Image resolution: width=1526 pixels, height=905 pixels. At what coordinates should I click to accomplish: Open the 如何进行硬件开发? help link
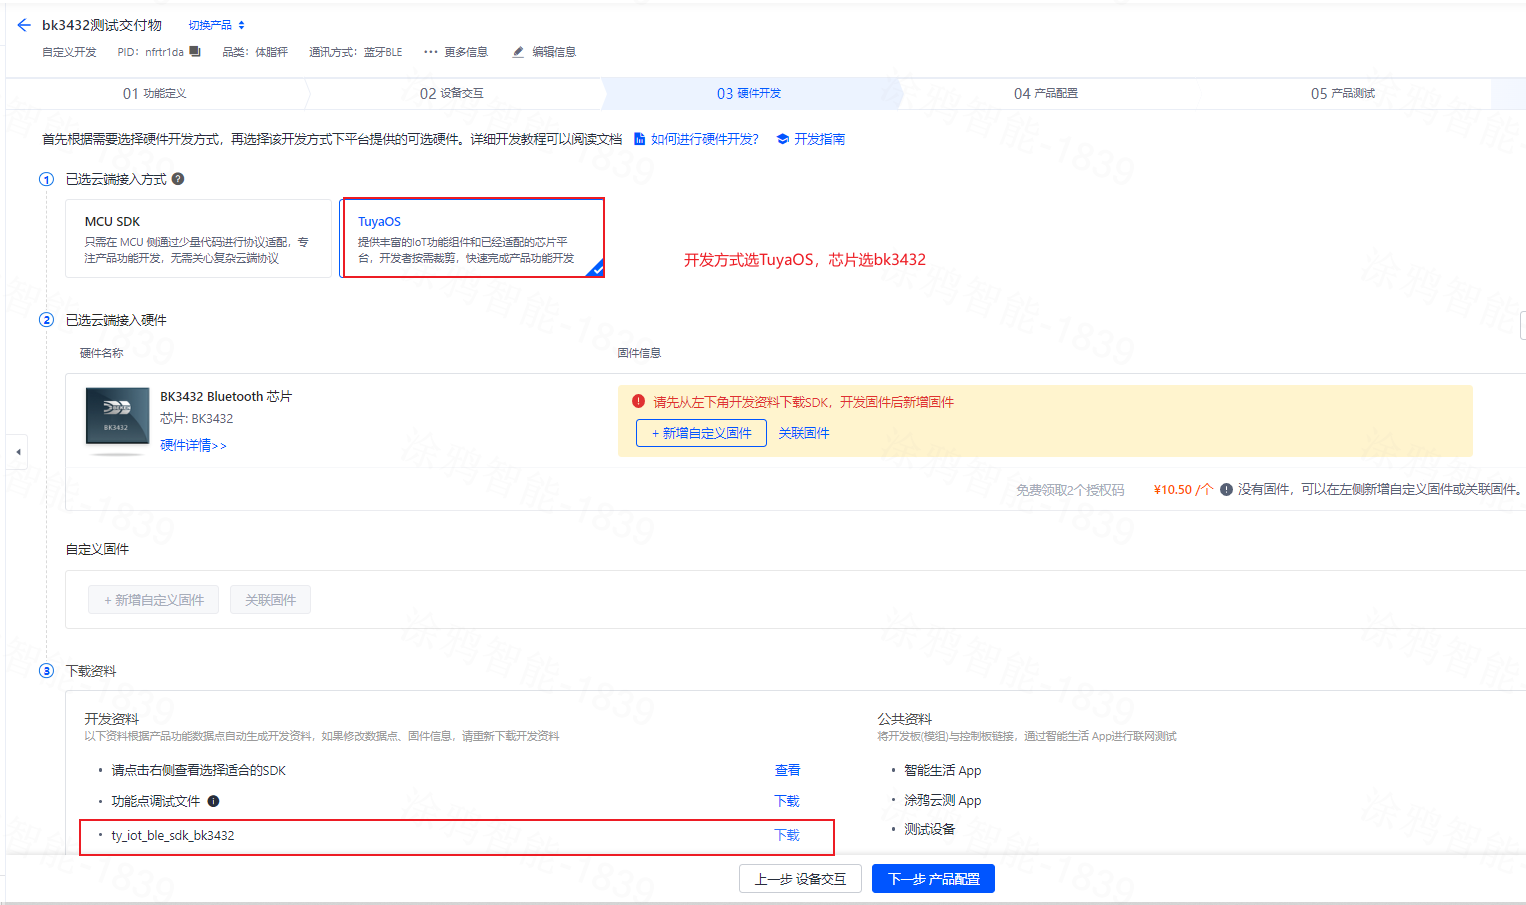pyautogui.click(x=705, y=139)
